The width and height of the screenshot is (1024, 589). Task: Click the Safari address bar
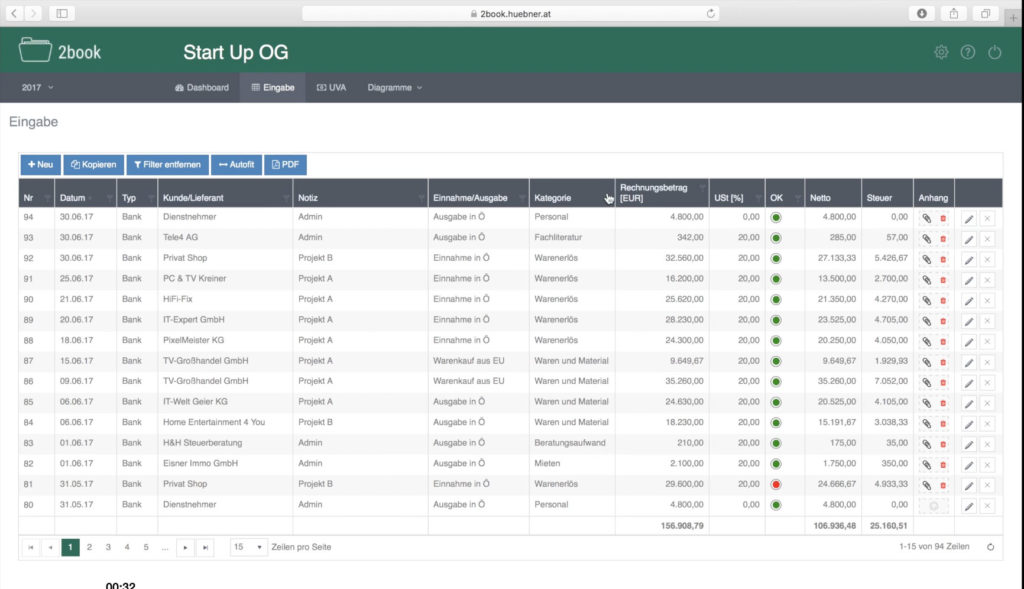[511, 13]
